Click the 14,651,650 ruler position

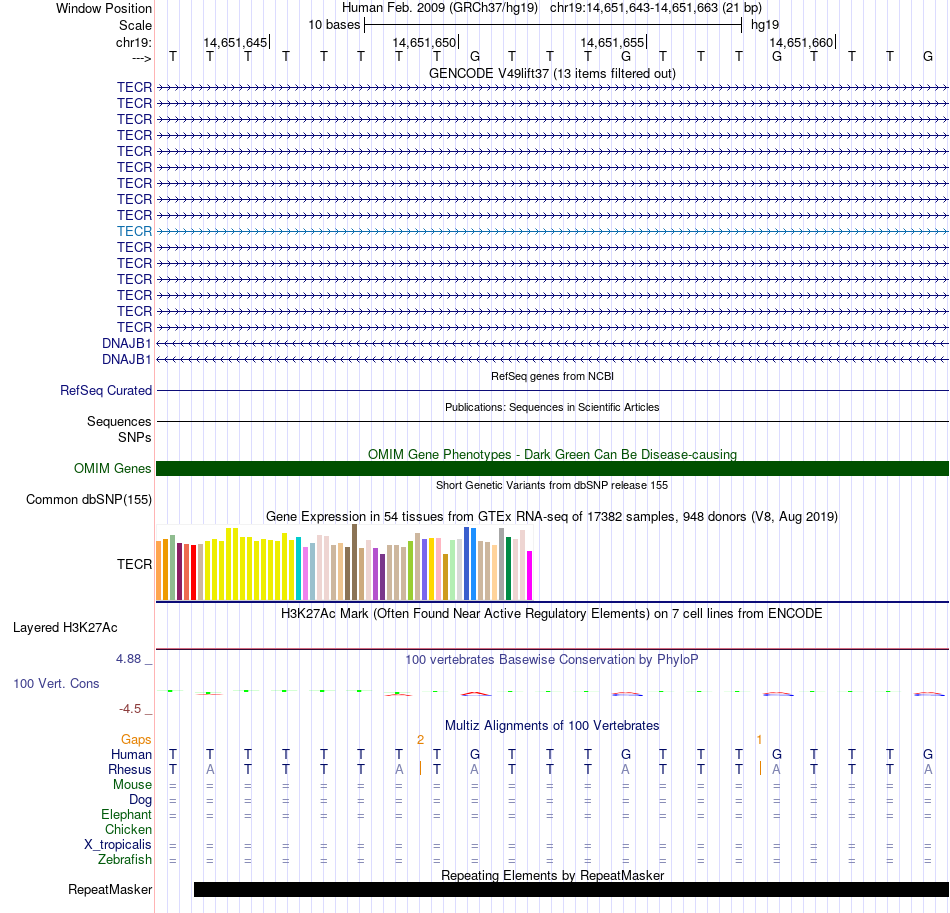tap(424, 42)
